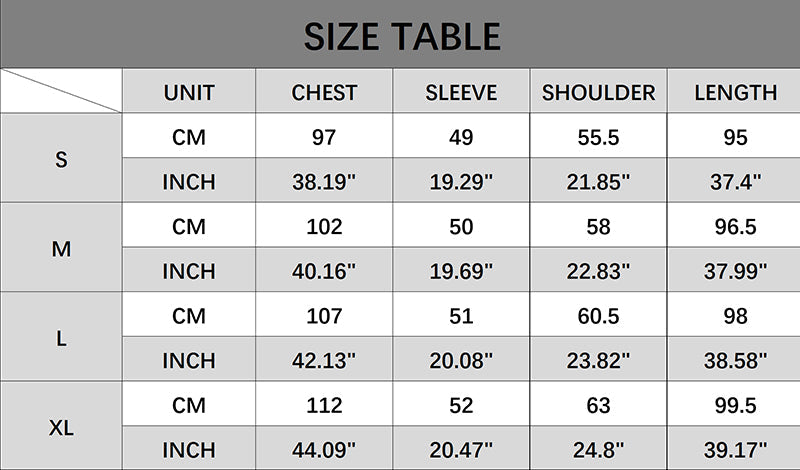Select the 38.19" chest inch cell
This screenshot has height=470, width=800.
click(324, 182)
